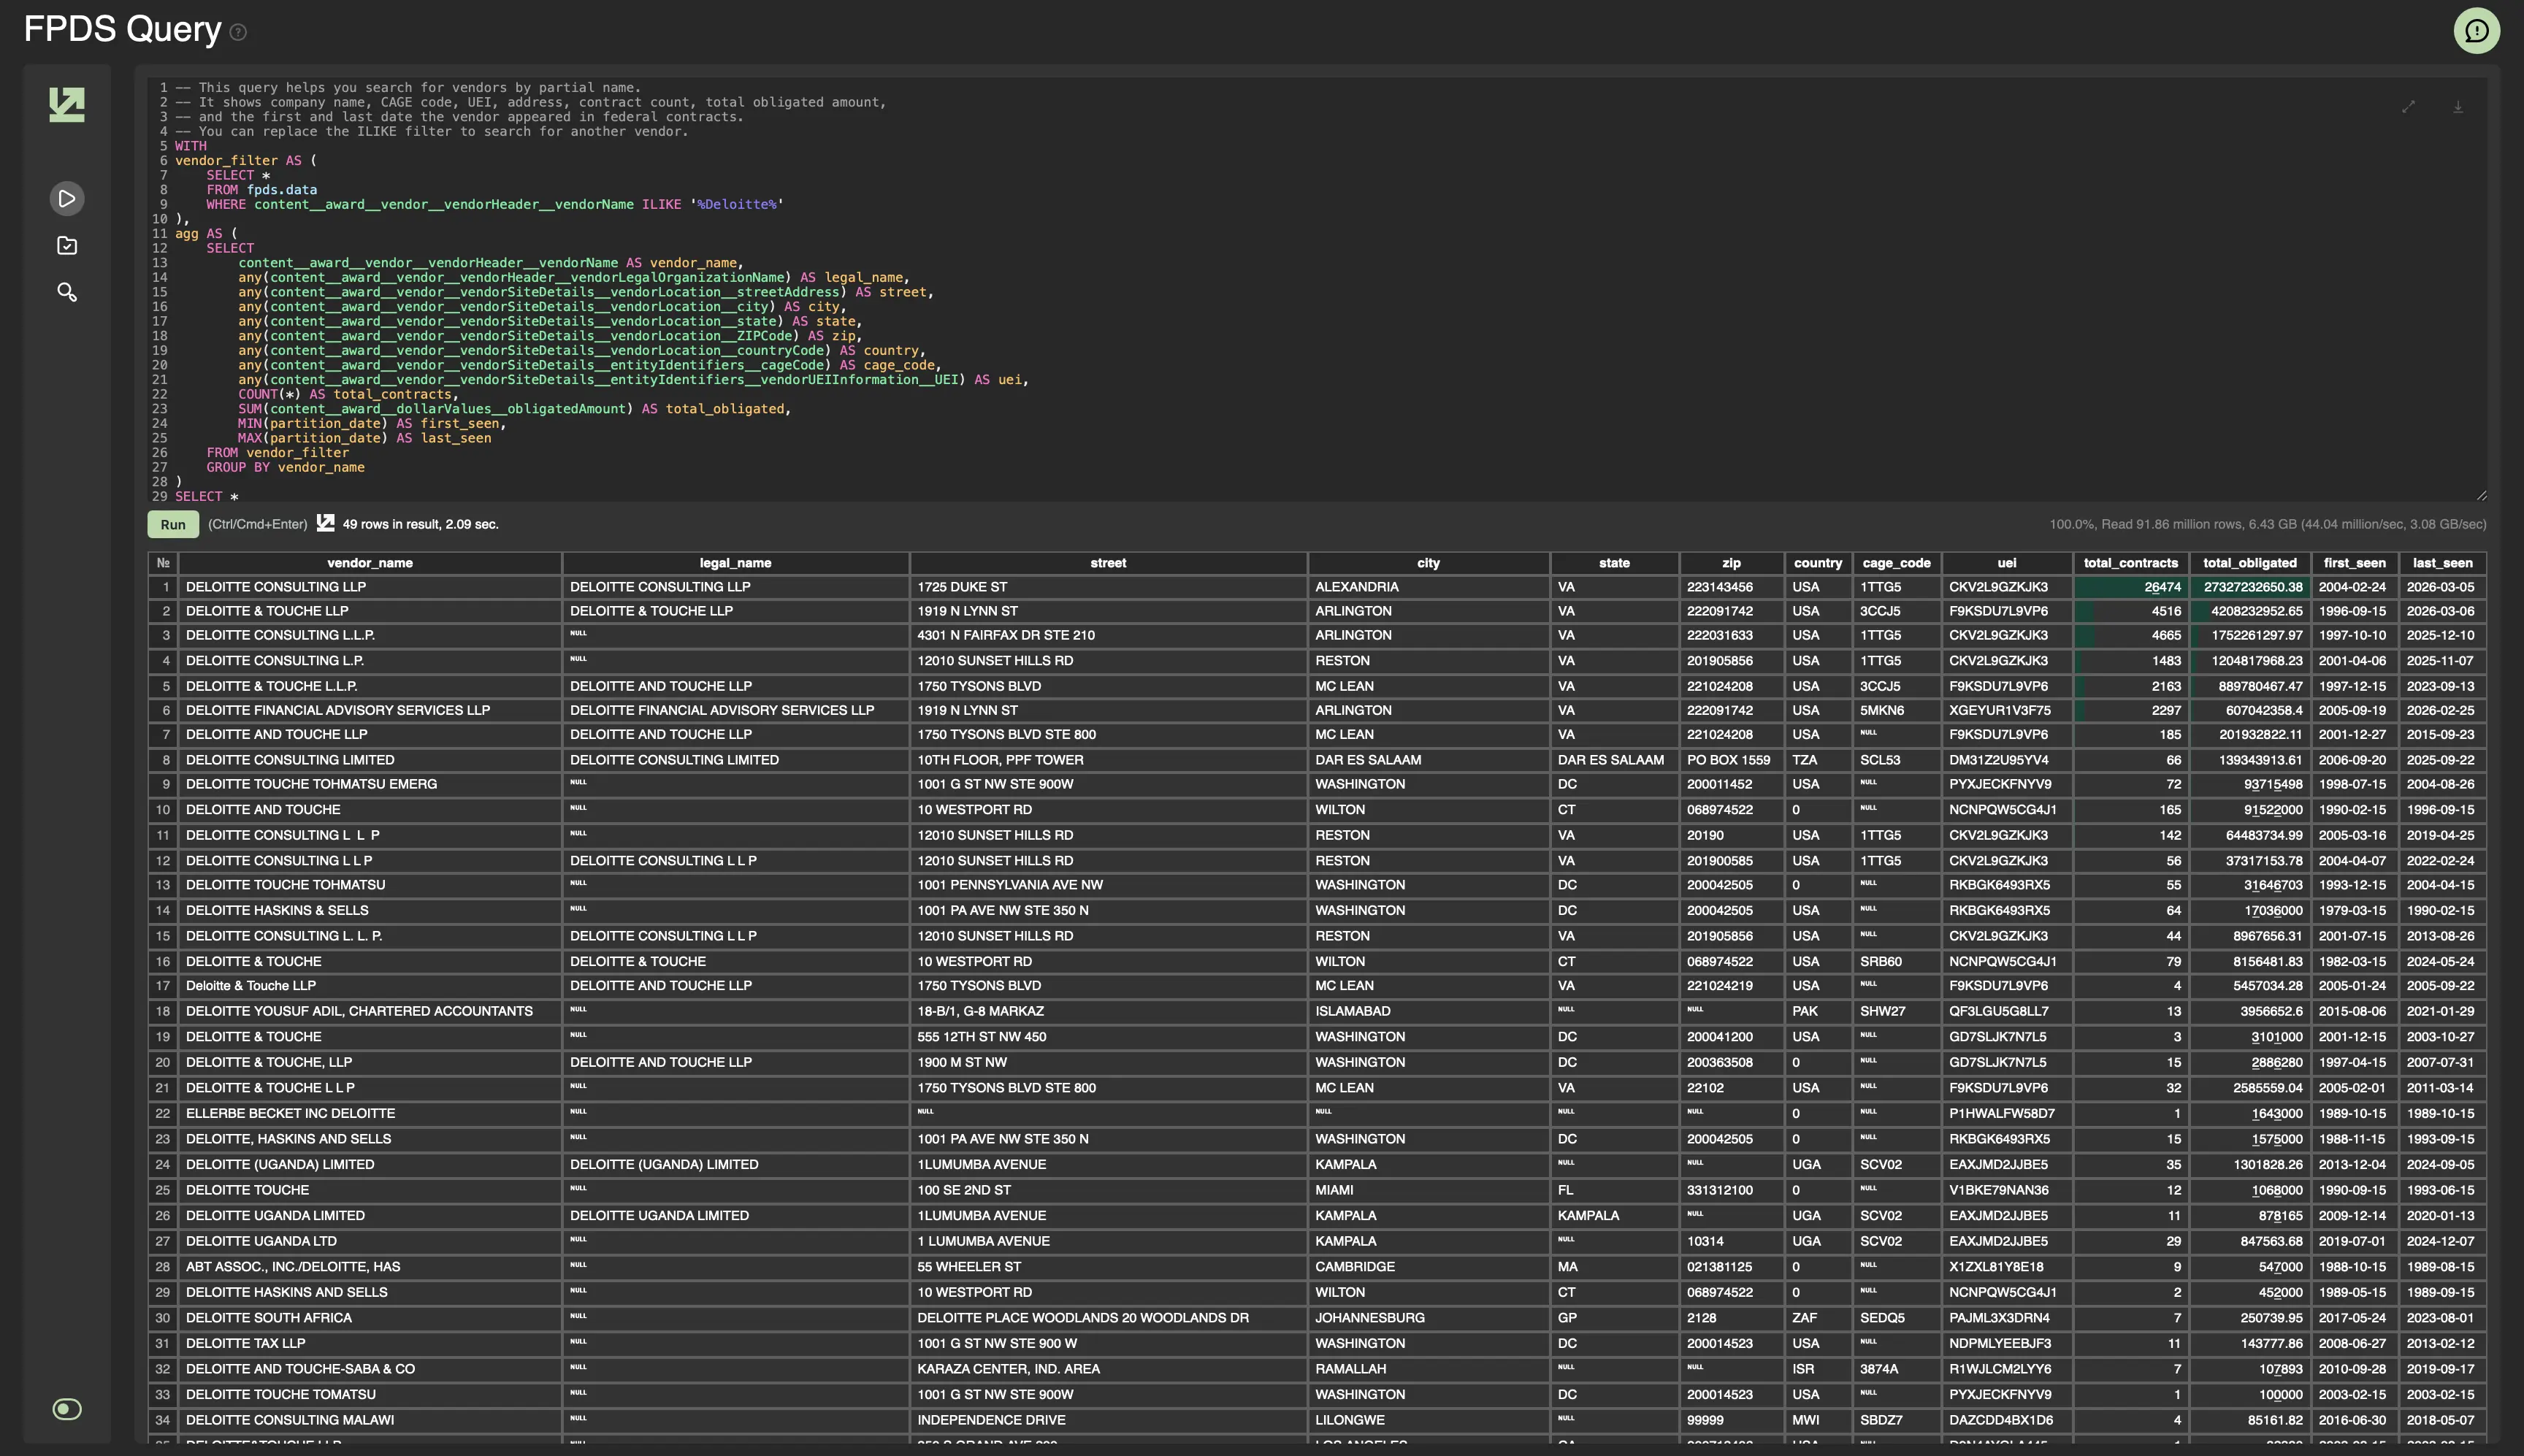Click vendor cell DELOITTE FINANCIAL ADVISORY SERVICES LLP
The width and height of the screenshot is (2524, 1456).
370,710
